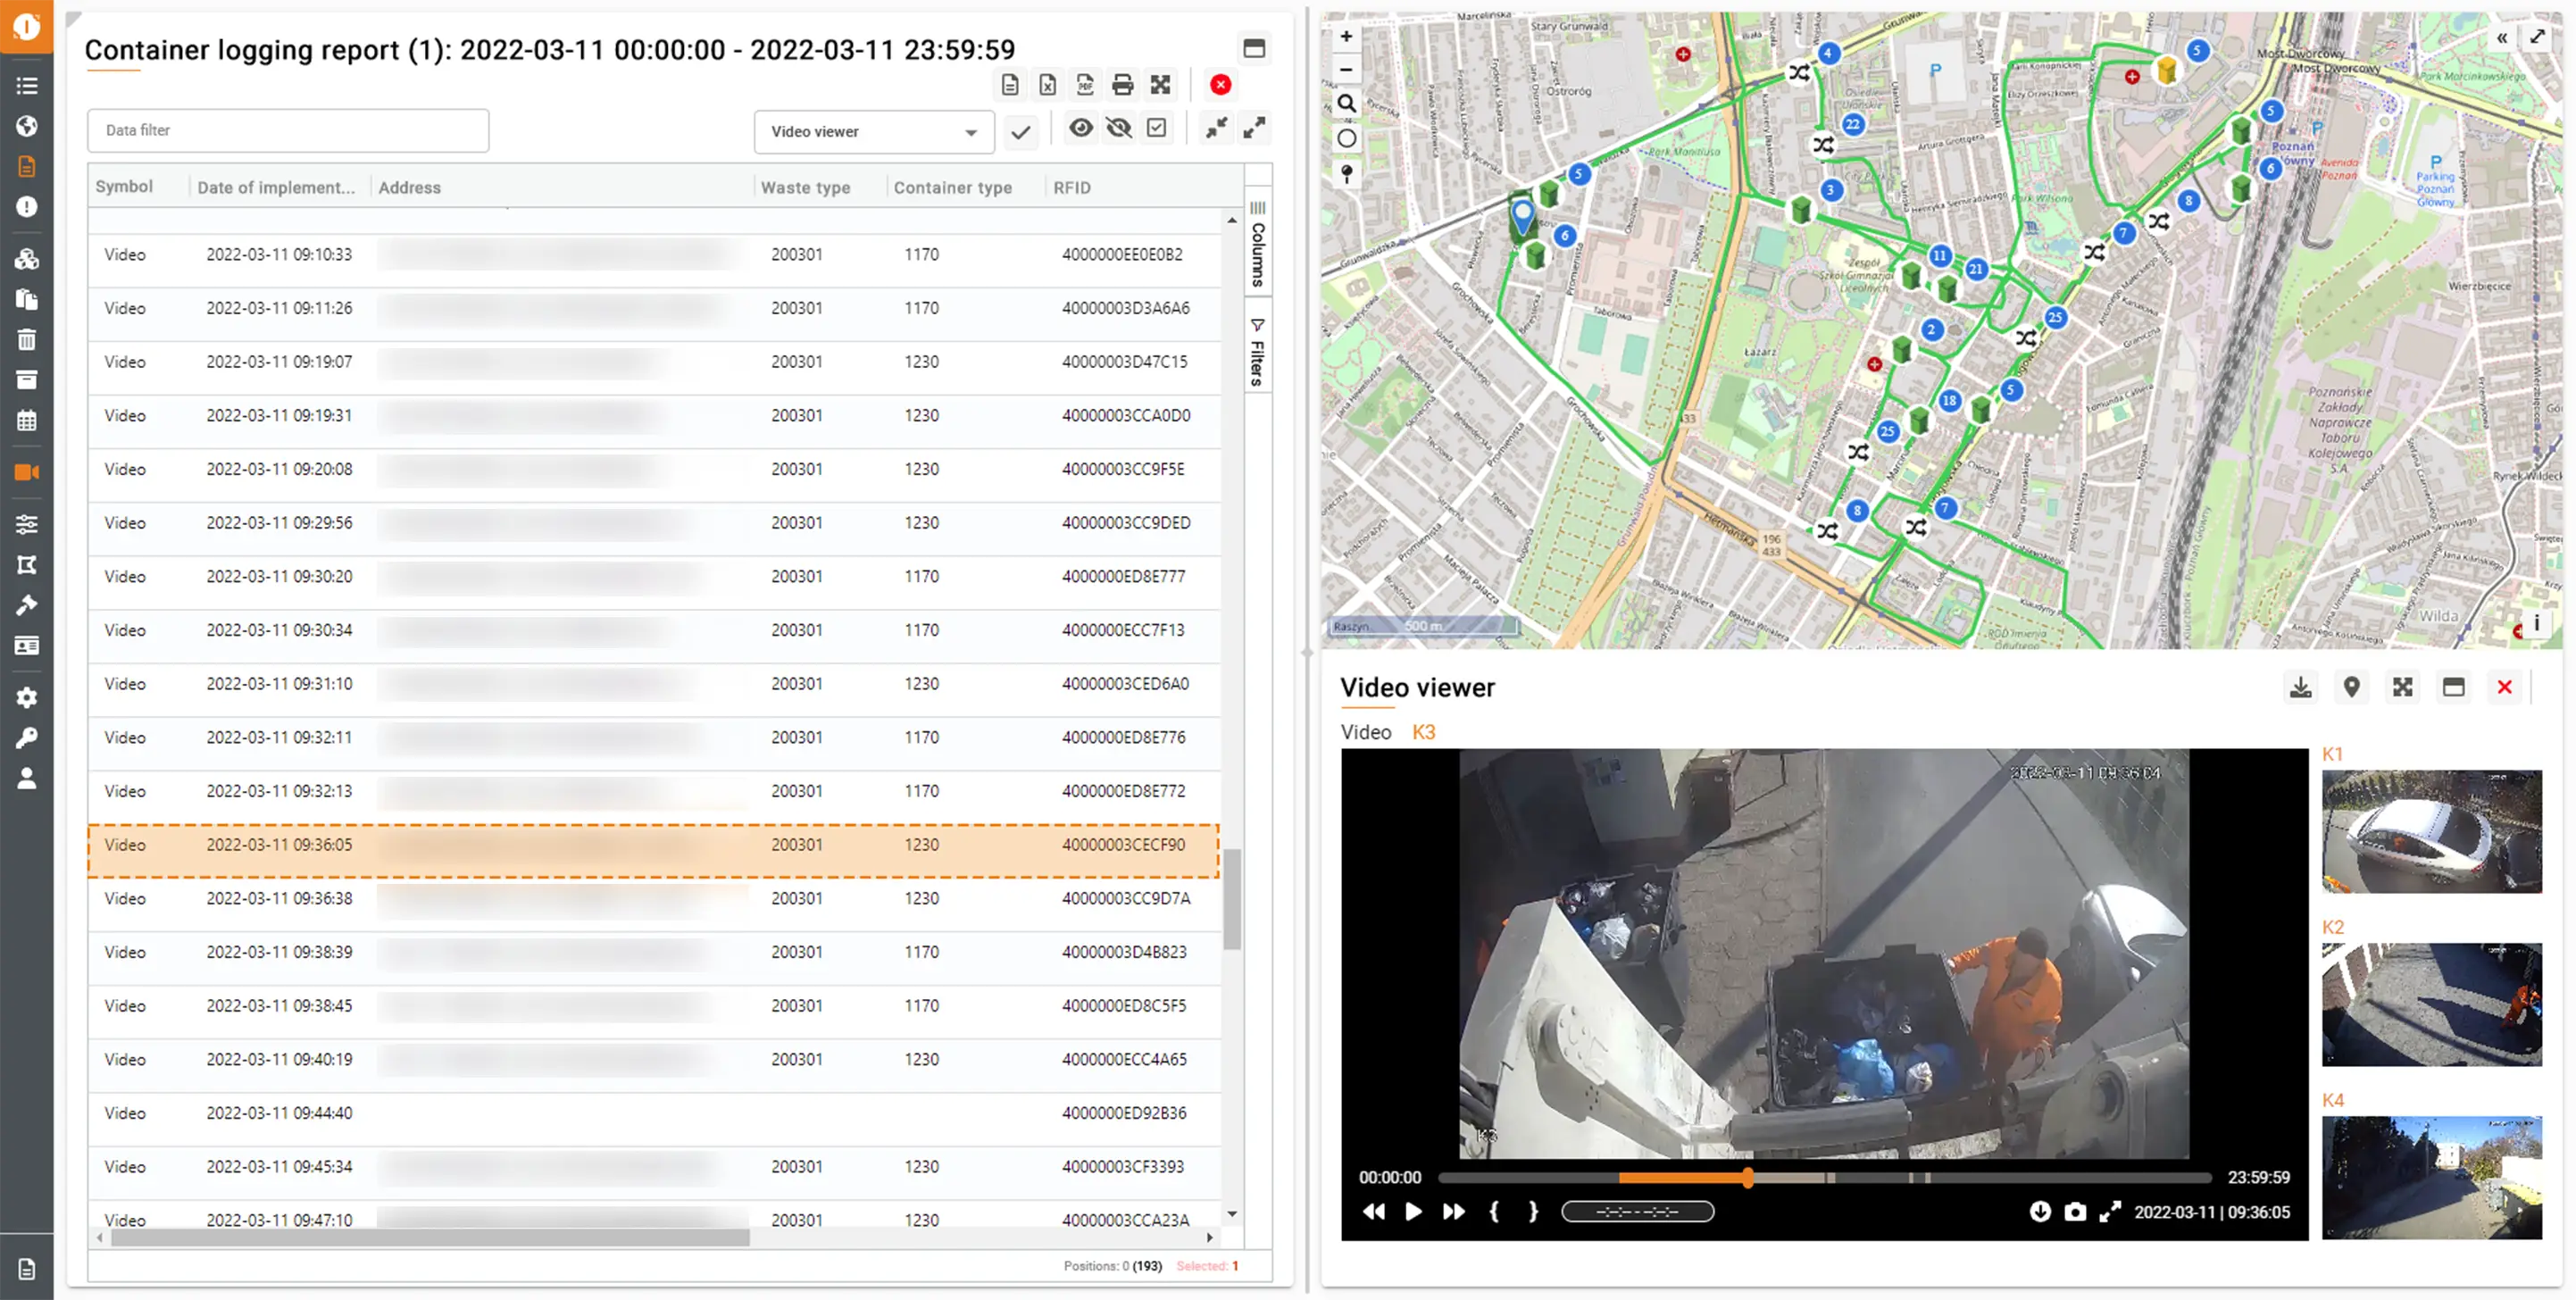Switch to the K3 camera tab
Viewport: 2576px width, 1300px height.
pos(1423,732)
